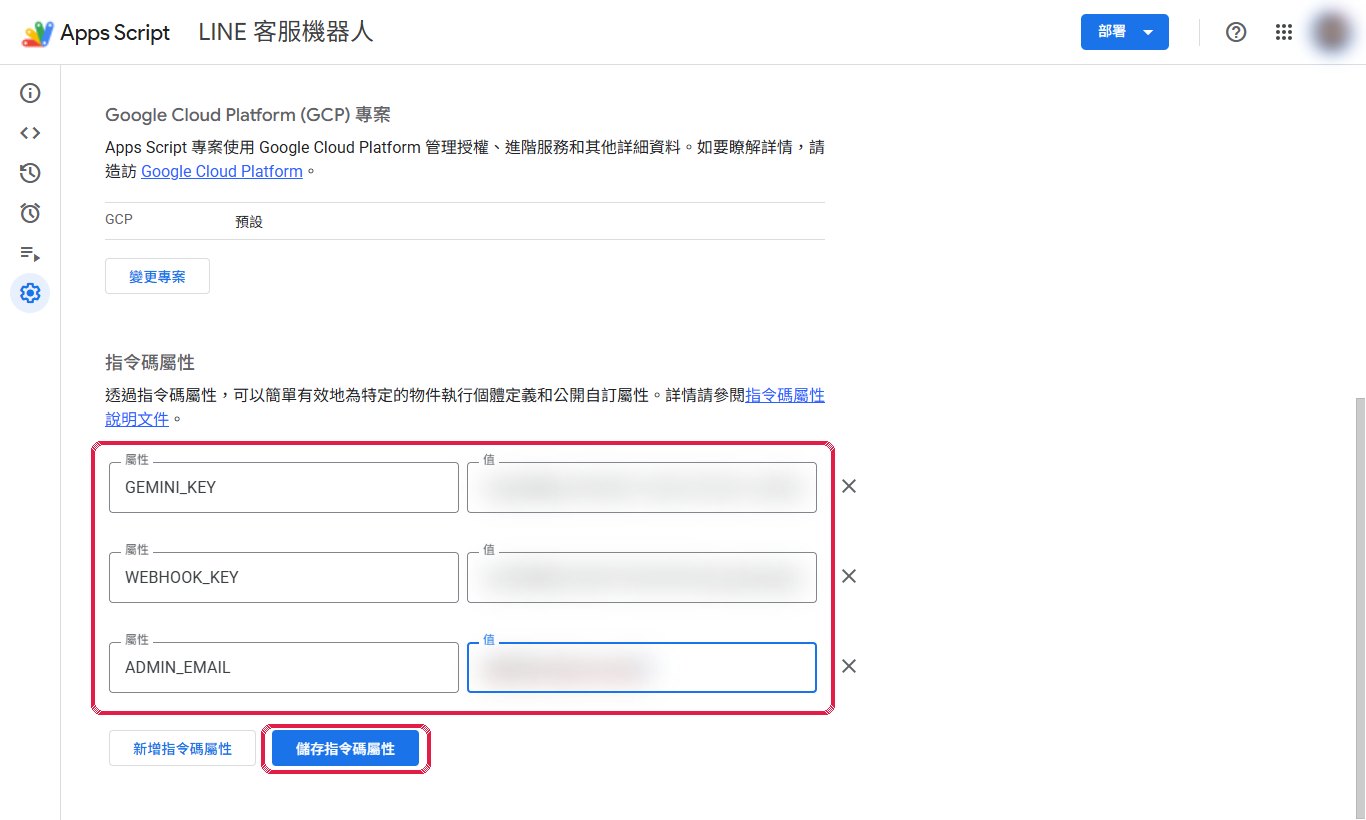Click the Google Cloud Platform (GCP) 專案 heading
Image resolution: width=1366 pixels, height=820 pixels.
coord(248,115)
